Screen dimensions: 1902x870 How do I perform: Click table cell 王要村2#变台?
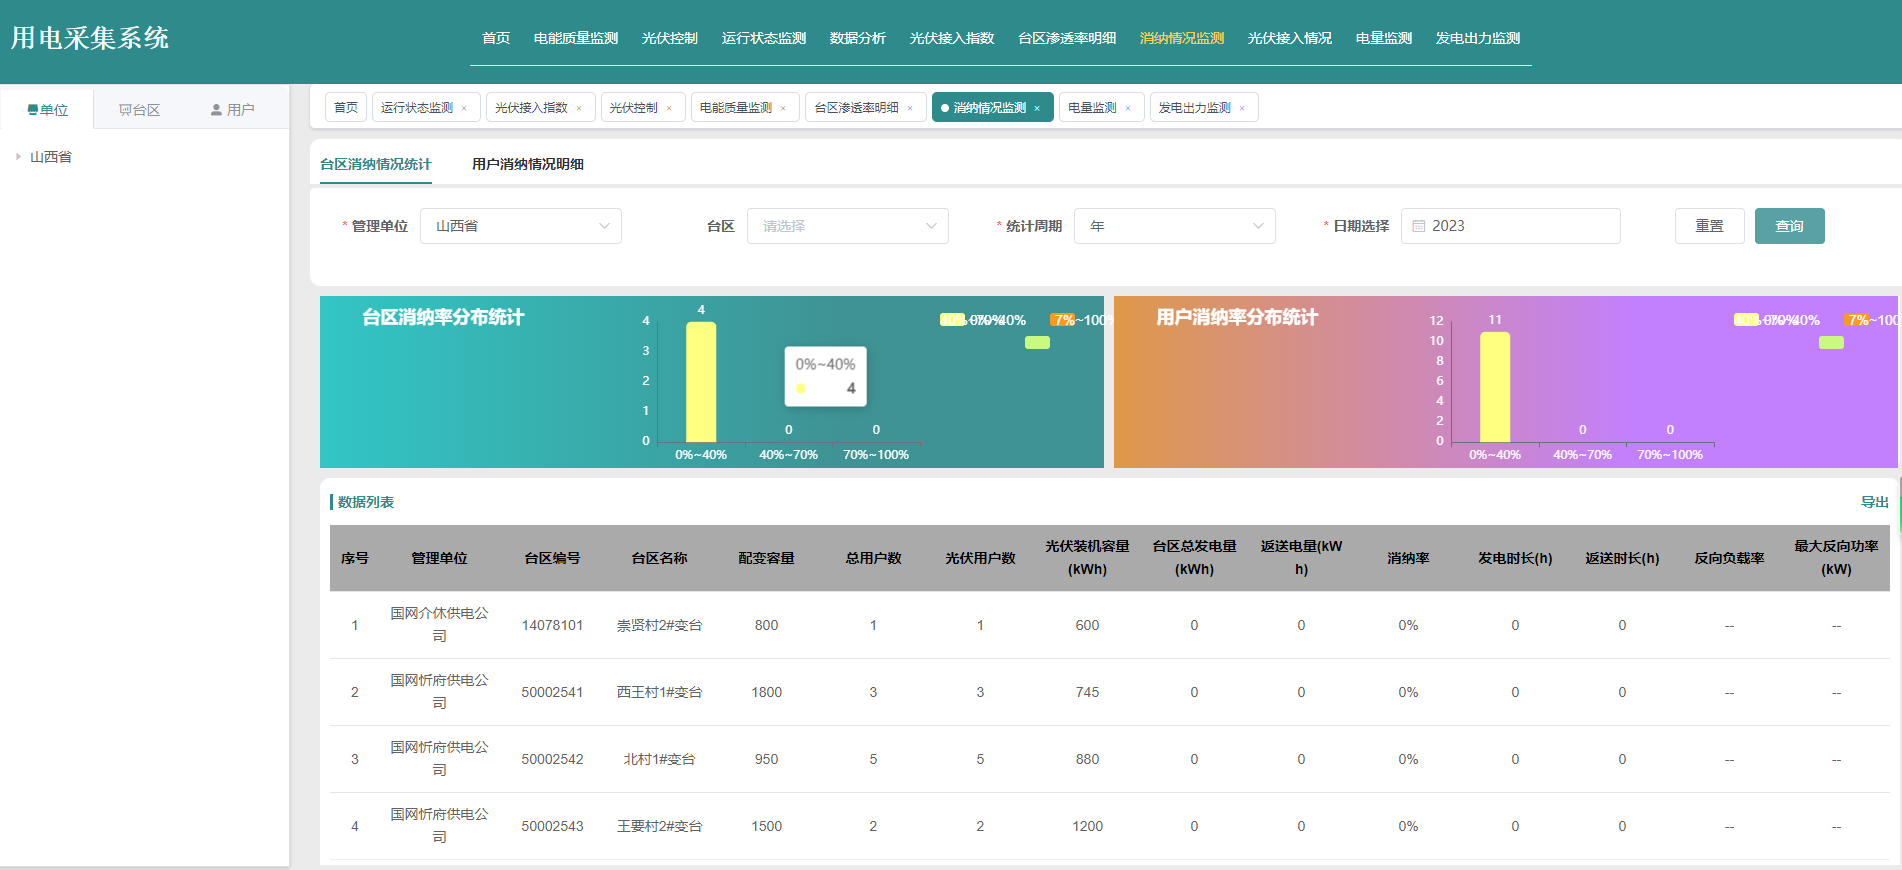point(659,826)
